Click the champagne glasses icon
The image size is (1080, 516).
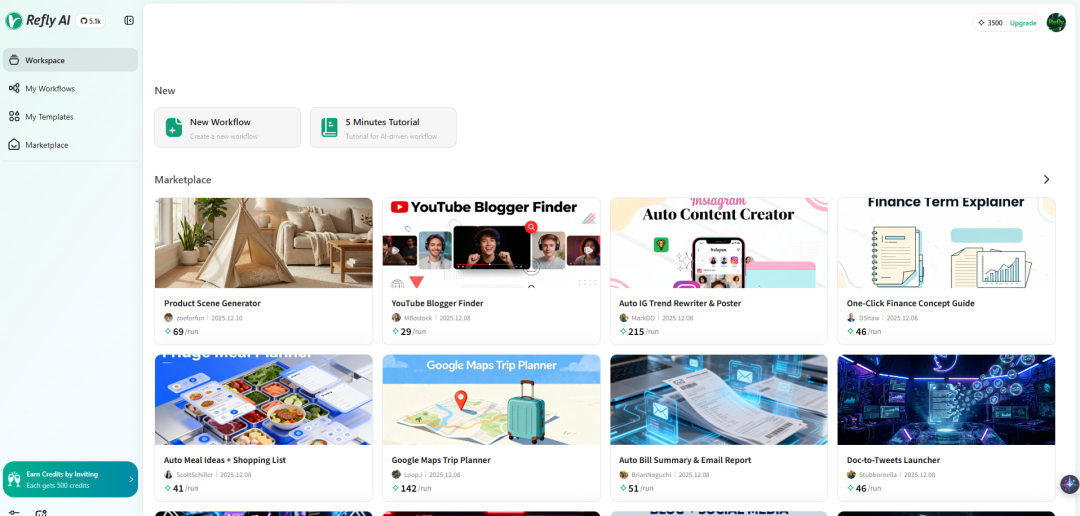coord(14,479)
